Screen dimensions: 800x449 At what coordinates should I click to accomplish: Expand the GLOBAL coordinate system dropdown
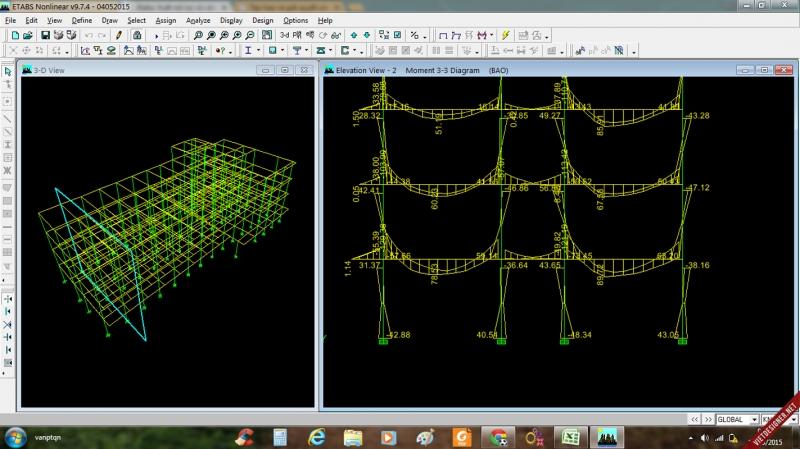753,419
